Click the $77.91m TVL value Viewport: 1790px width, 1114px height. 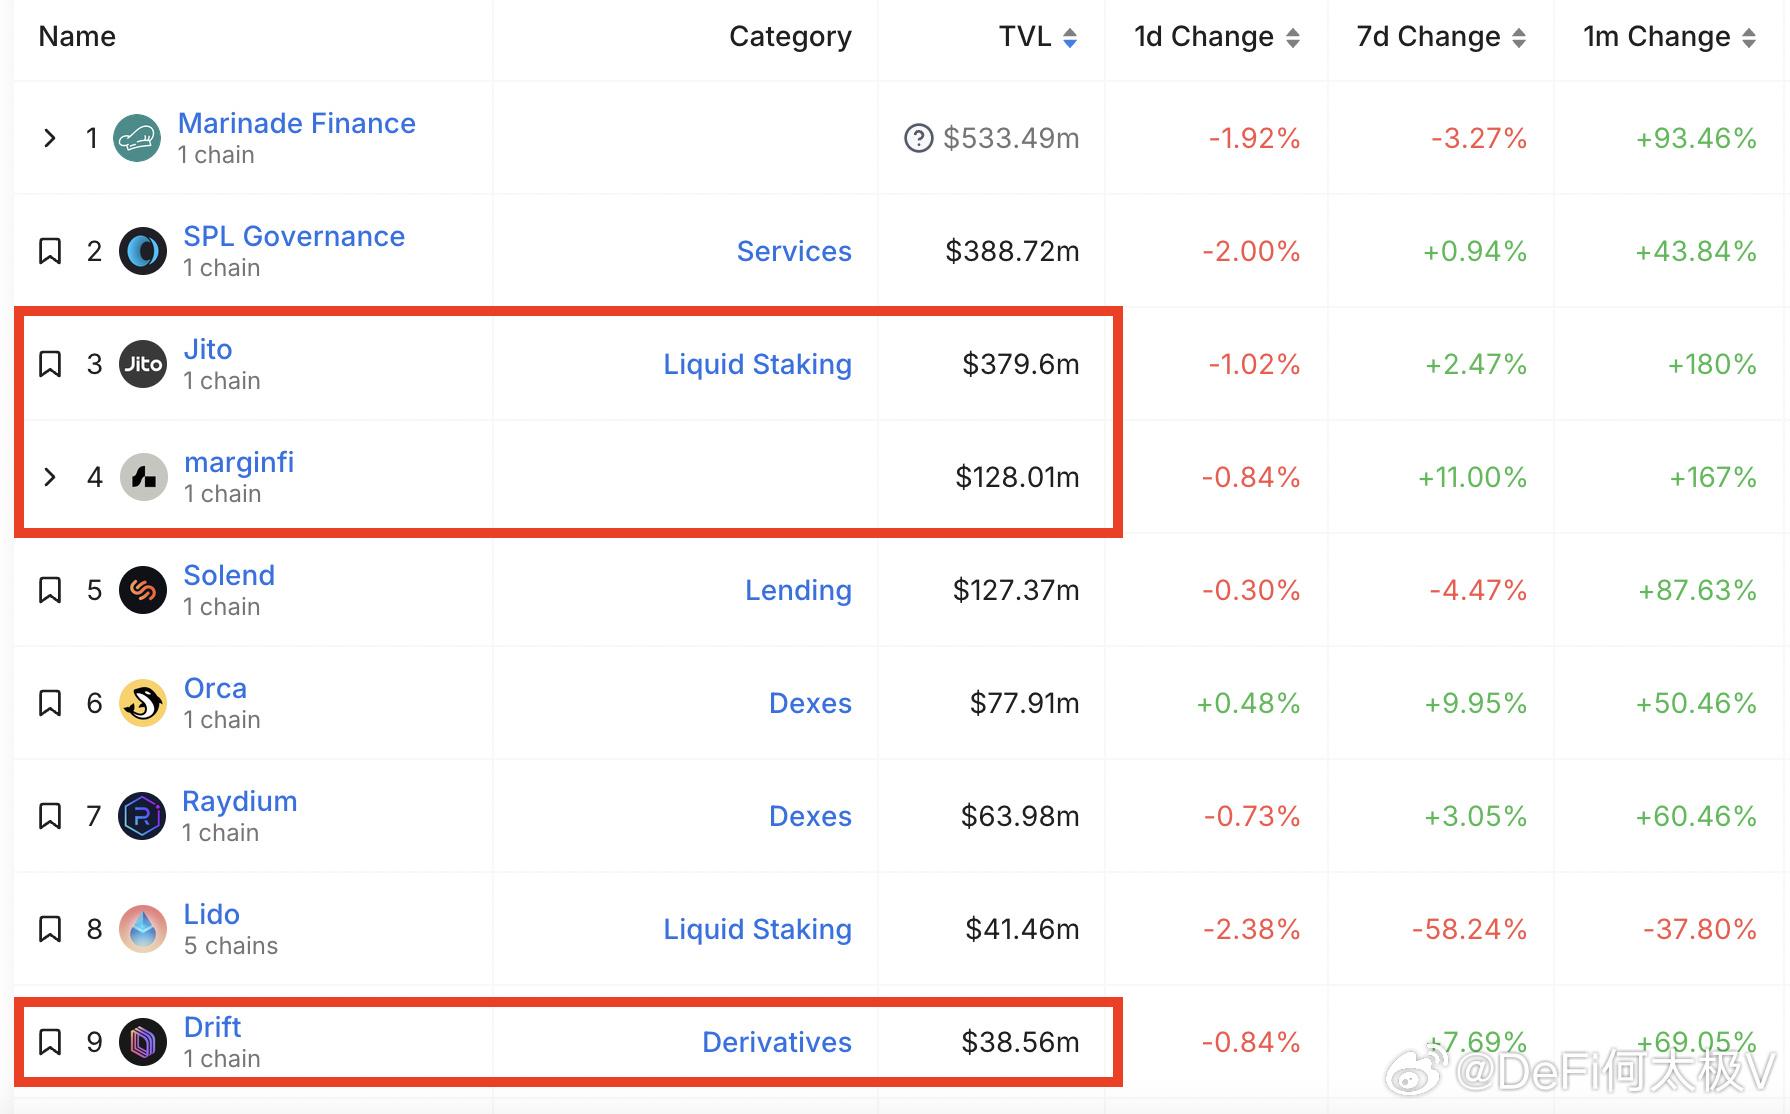click(x=1024, y=703)
